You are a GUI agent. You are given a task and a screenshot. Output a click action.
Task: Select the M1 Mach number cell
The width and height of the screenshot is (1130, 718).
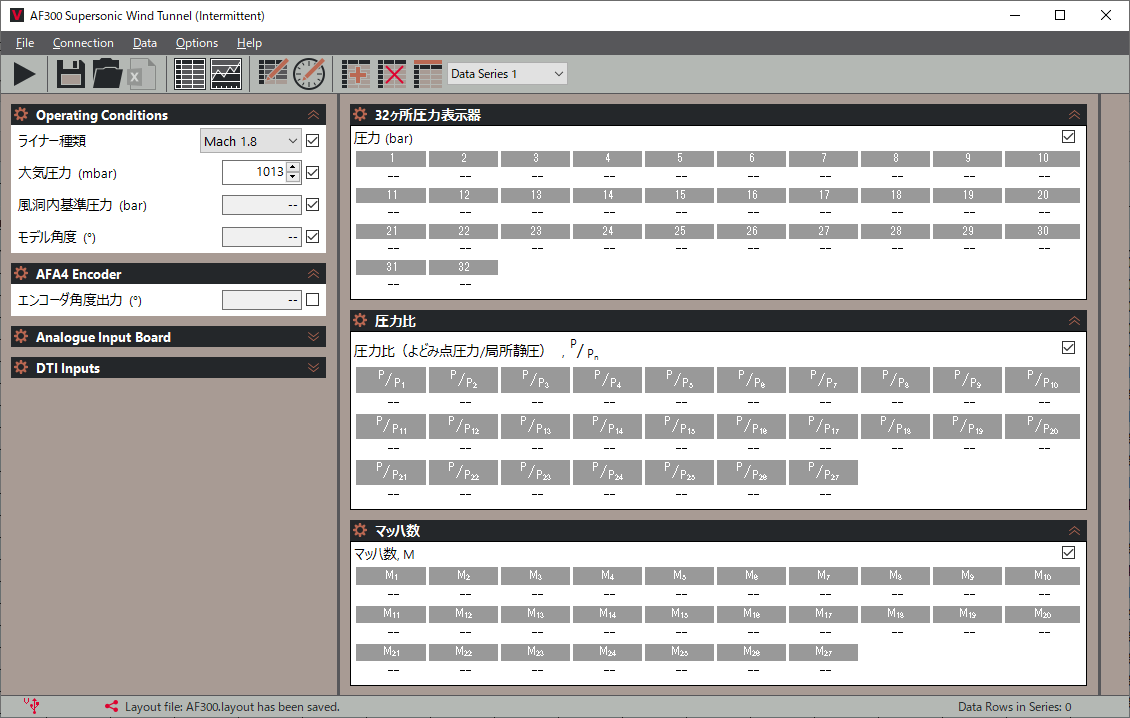tap(391, 575)
